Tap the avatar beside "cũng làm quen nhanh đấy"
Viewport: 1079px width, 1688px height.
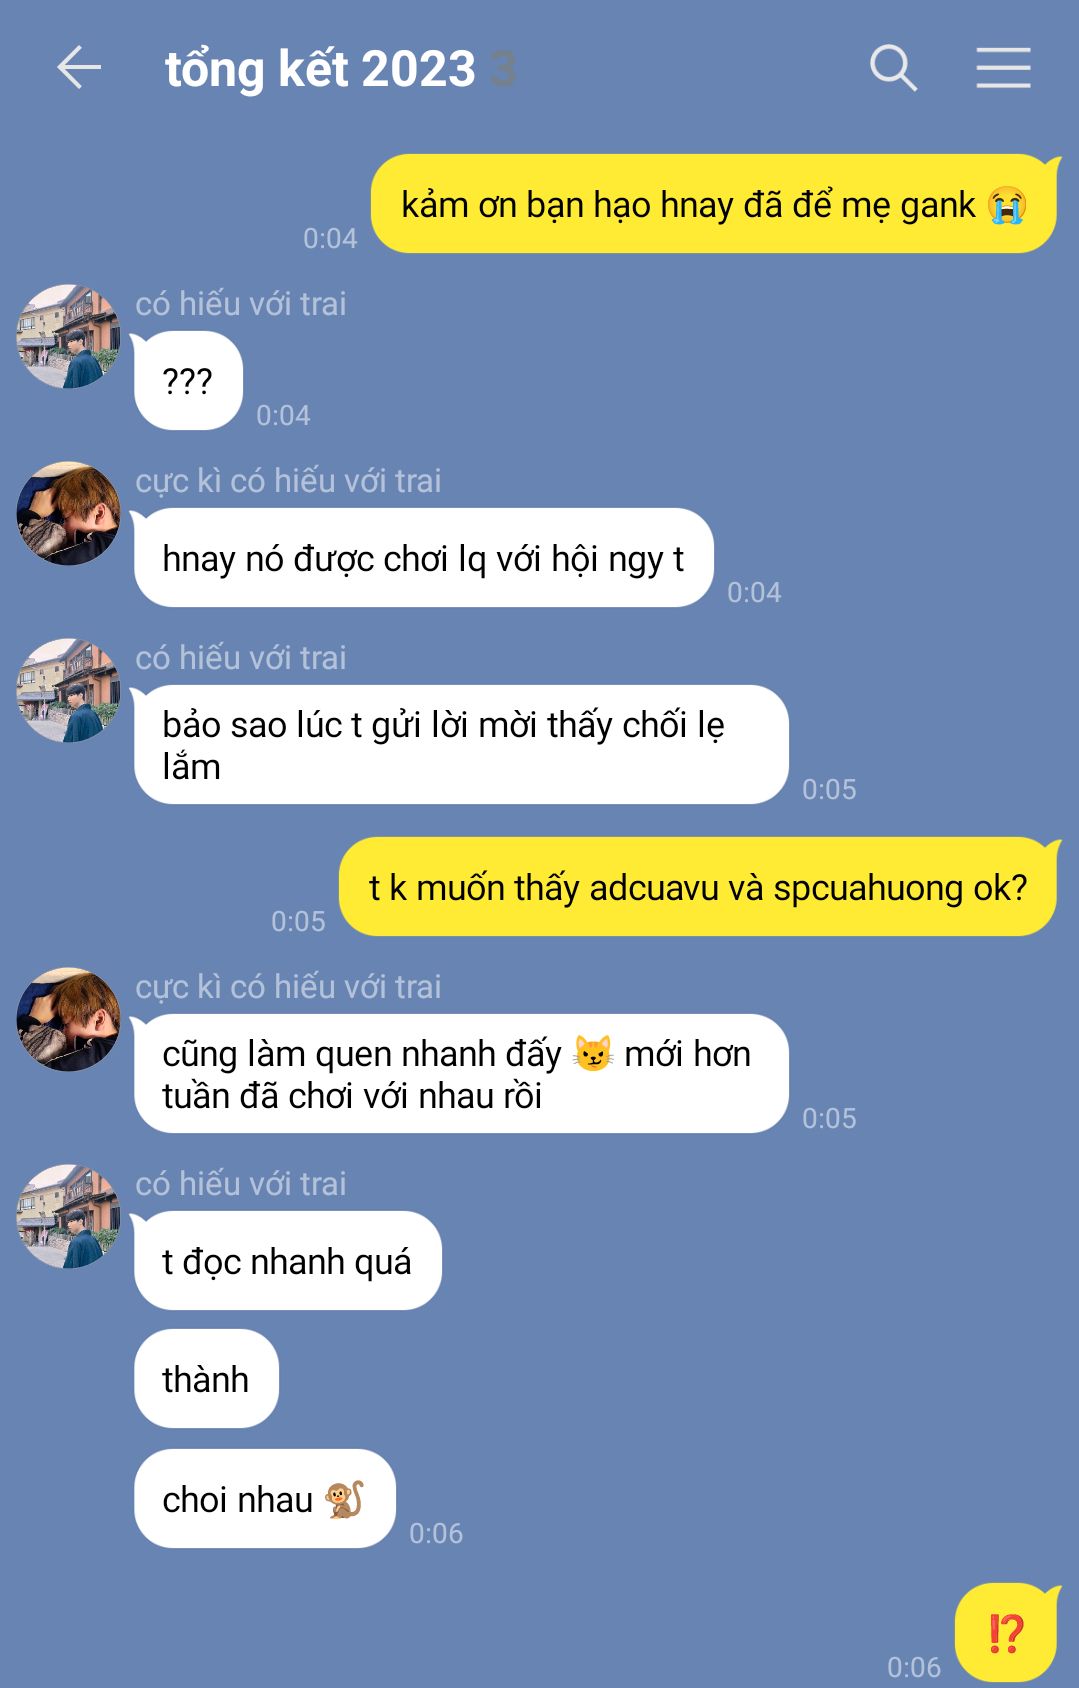pos(68,1020)
